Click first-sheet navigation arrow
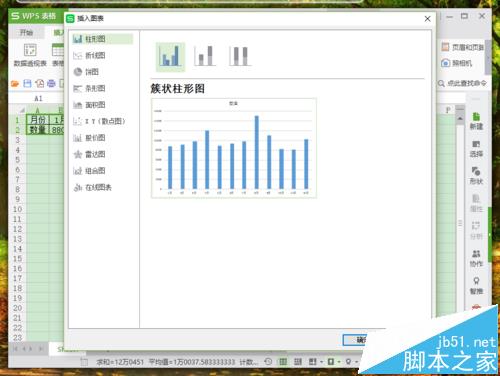The width and height of the screenshot is (500, 376). 15,349
